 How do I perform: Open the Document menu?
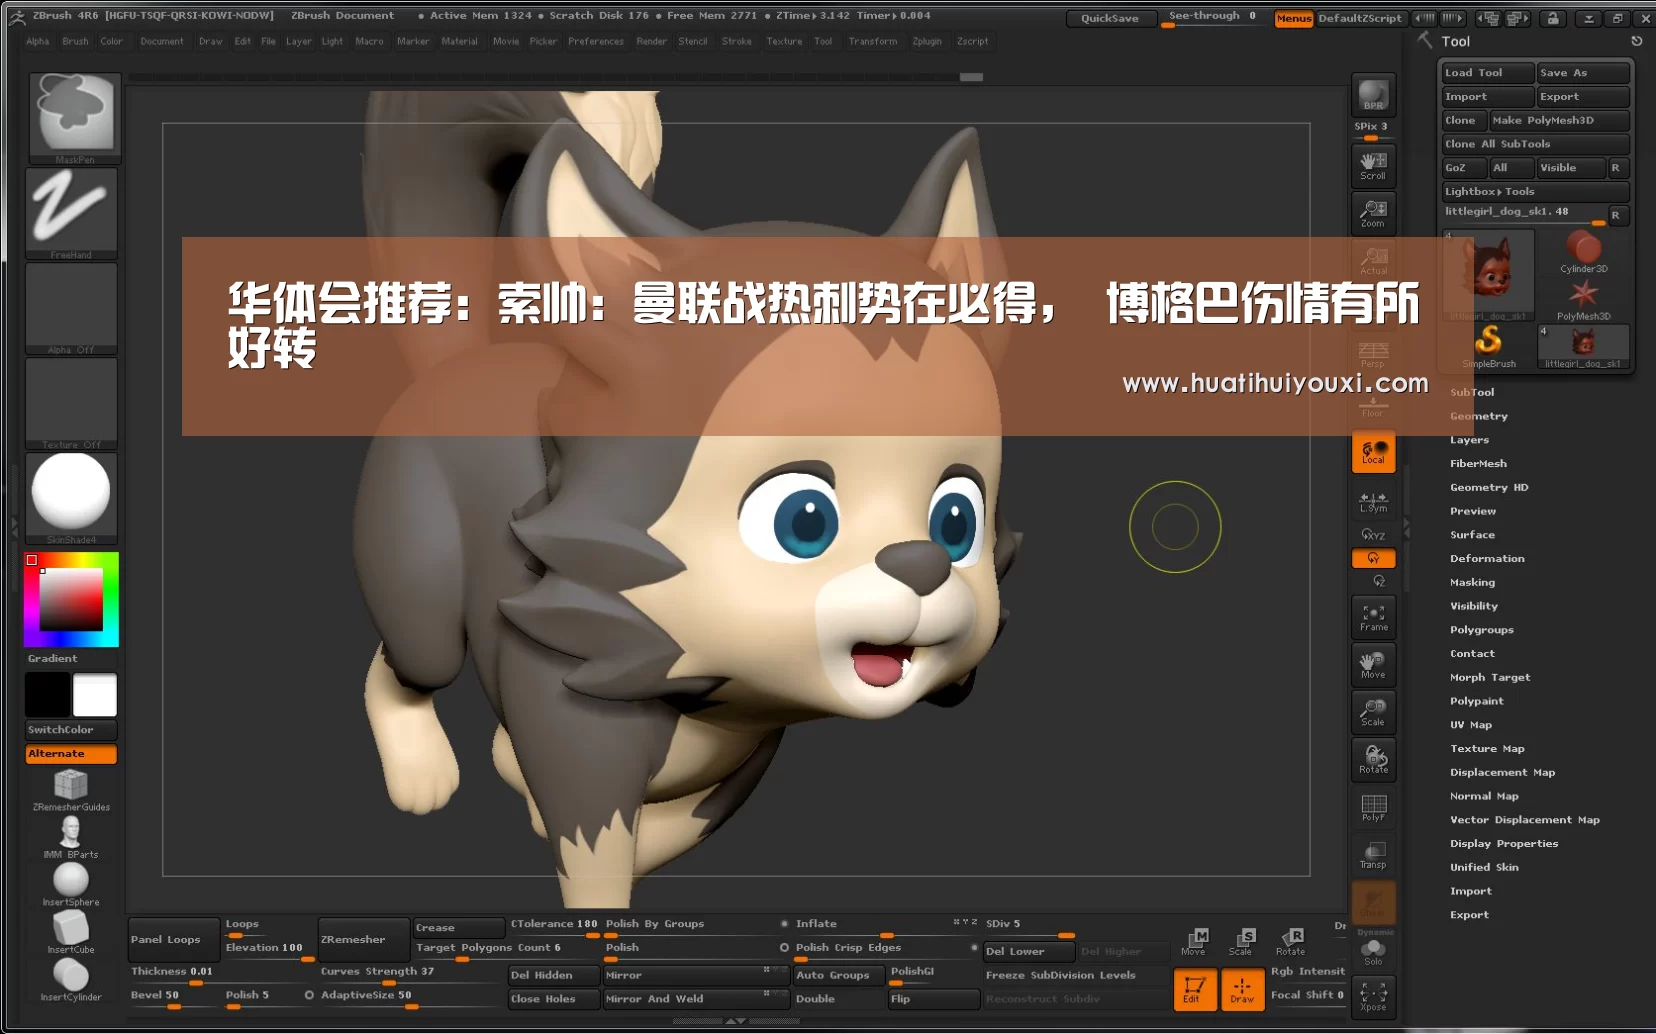click(162, 41)
